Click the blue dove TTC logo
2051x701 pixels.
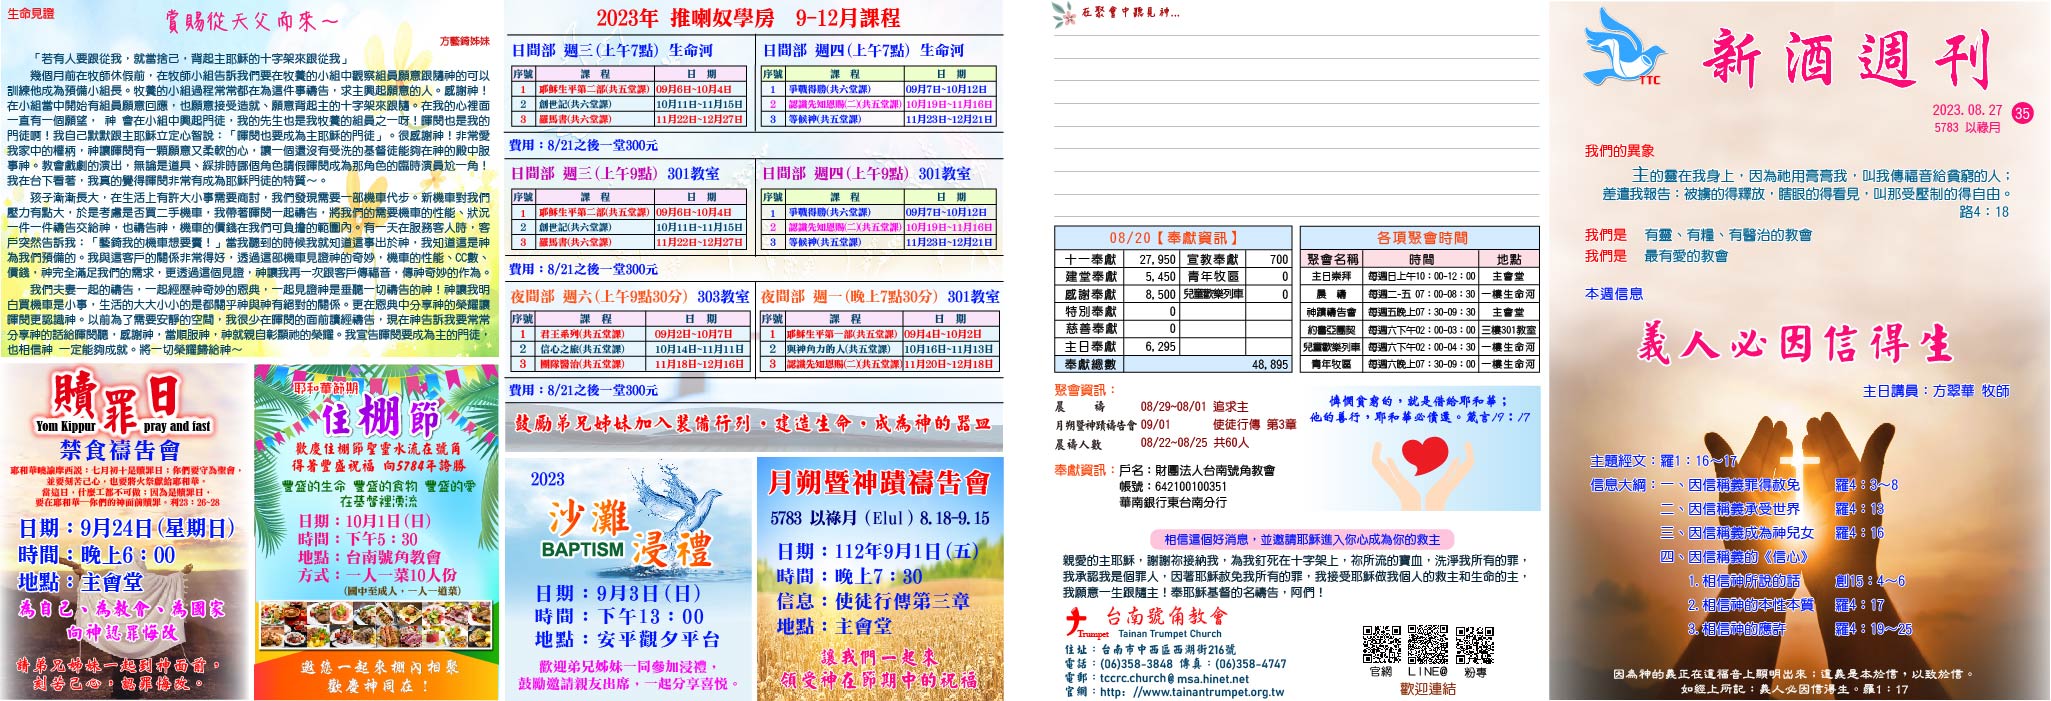1624,47
